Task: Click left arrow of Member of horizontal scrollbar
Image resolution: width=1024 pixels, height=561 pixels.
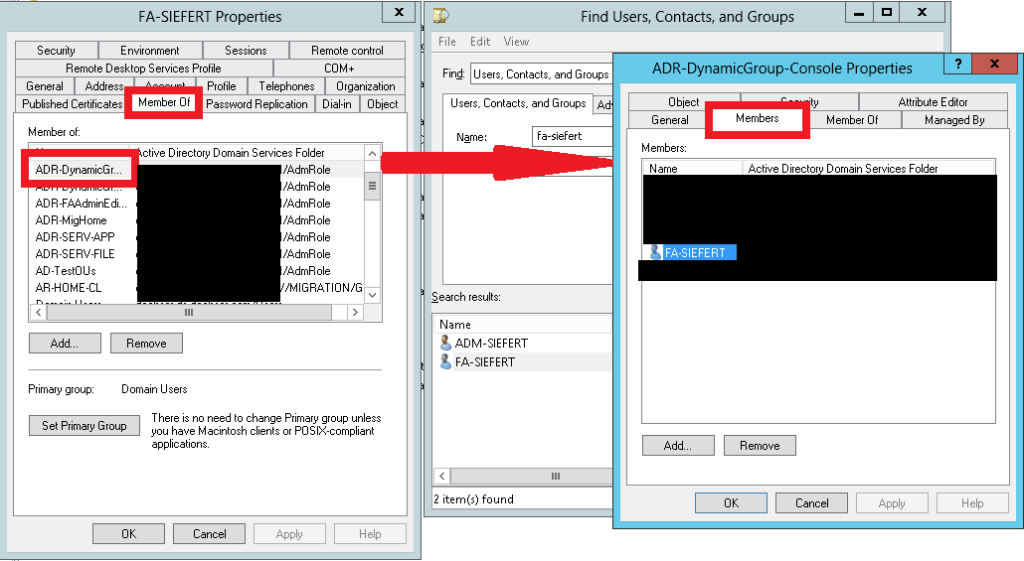Action: point(38,312)
